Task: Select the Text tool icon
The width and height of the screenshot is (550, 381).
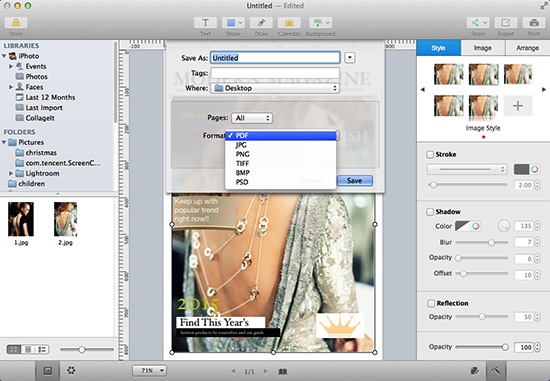Action: point(205,23)
